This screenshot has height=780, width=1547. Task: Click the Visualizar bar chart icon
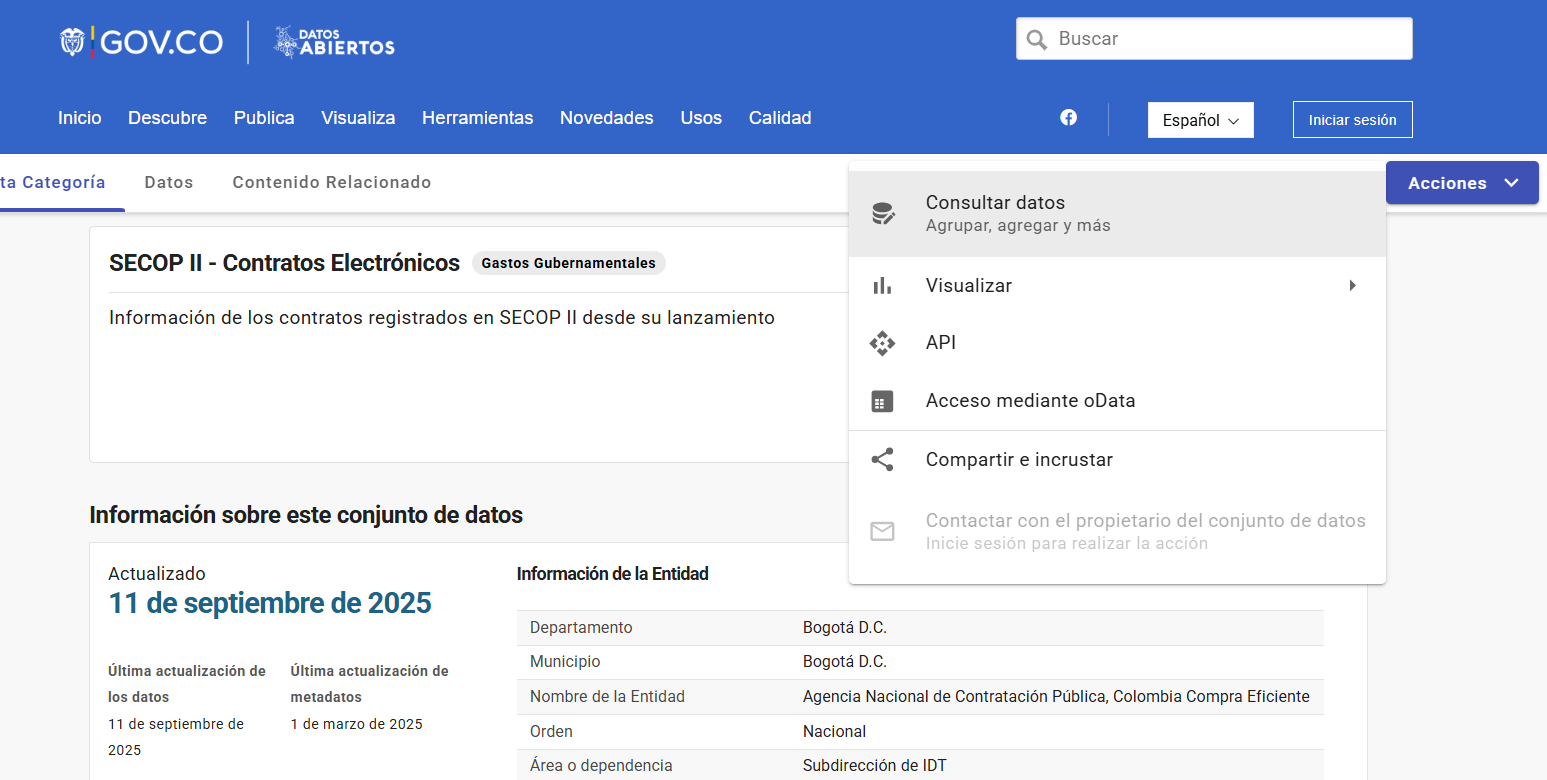coord(882,286)
